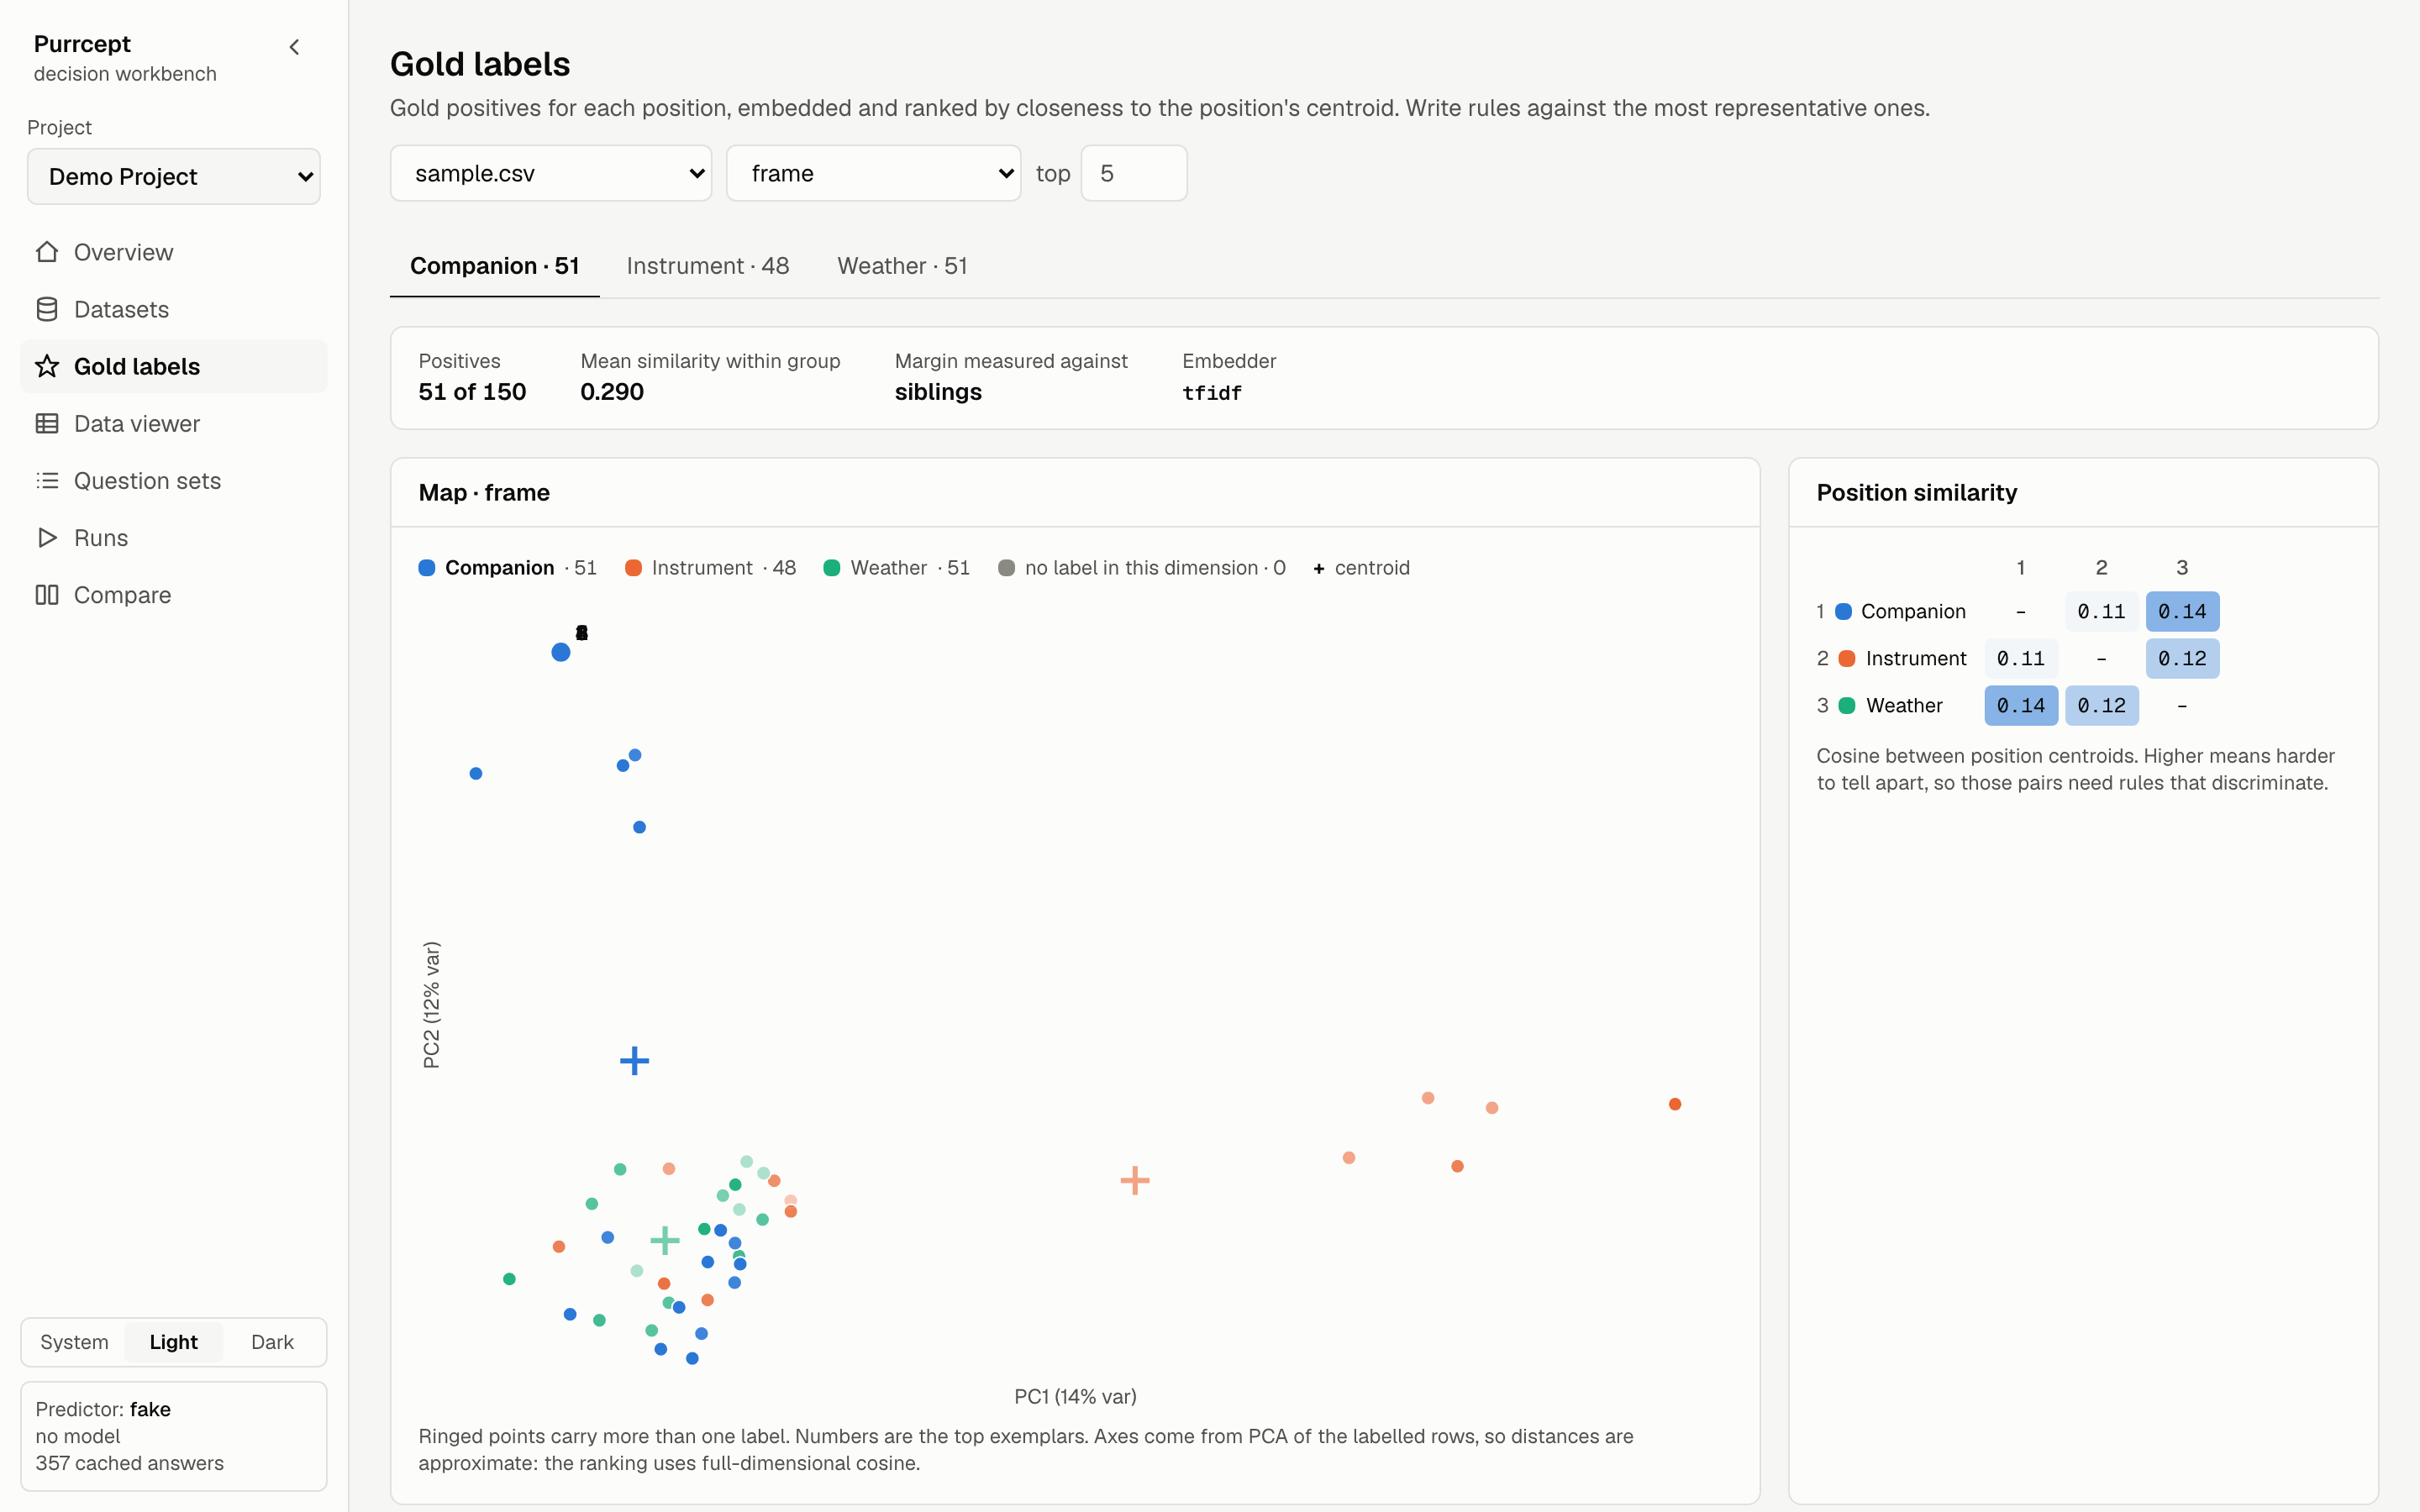Viewport: 2420px width, 1512px height.
Task: Open the Runs page
Action: pyautogui.click(x=174, y=537)
